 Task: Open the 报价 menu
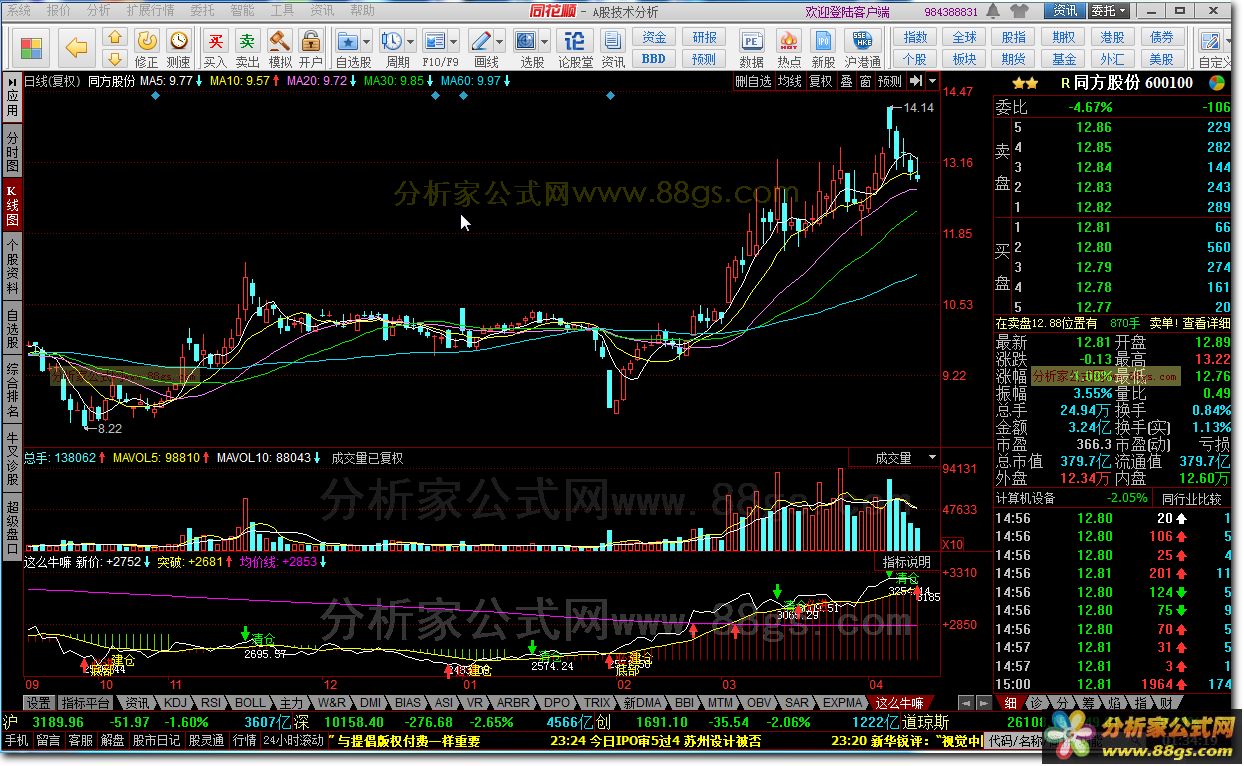pyautogui.click(x=59, y=10)
